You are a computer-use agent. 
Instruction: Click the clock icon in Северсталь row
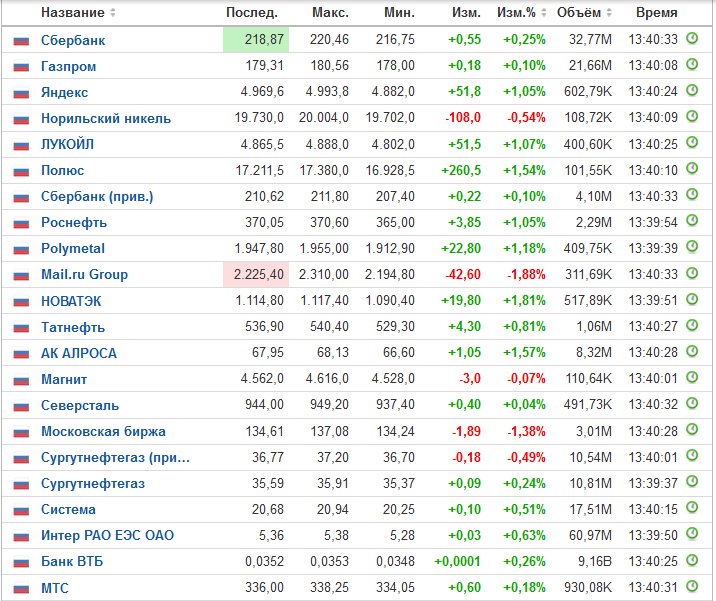692,403
